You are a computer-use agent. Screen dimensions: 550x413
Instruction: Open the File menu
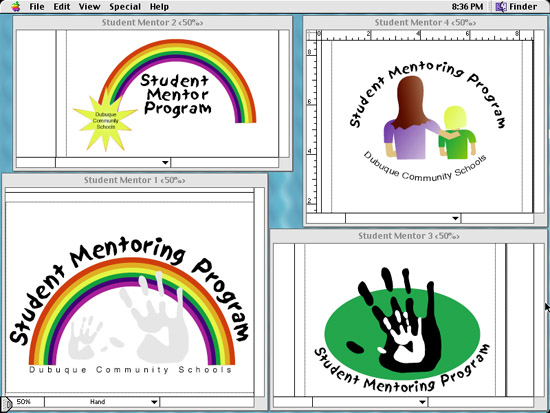tap(36, 7)
